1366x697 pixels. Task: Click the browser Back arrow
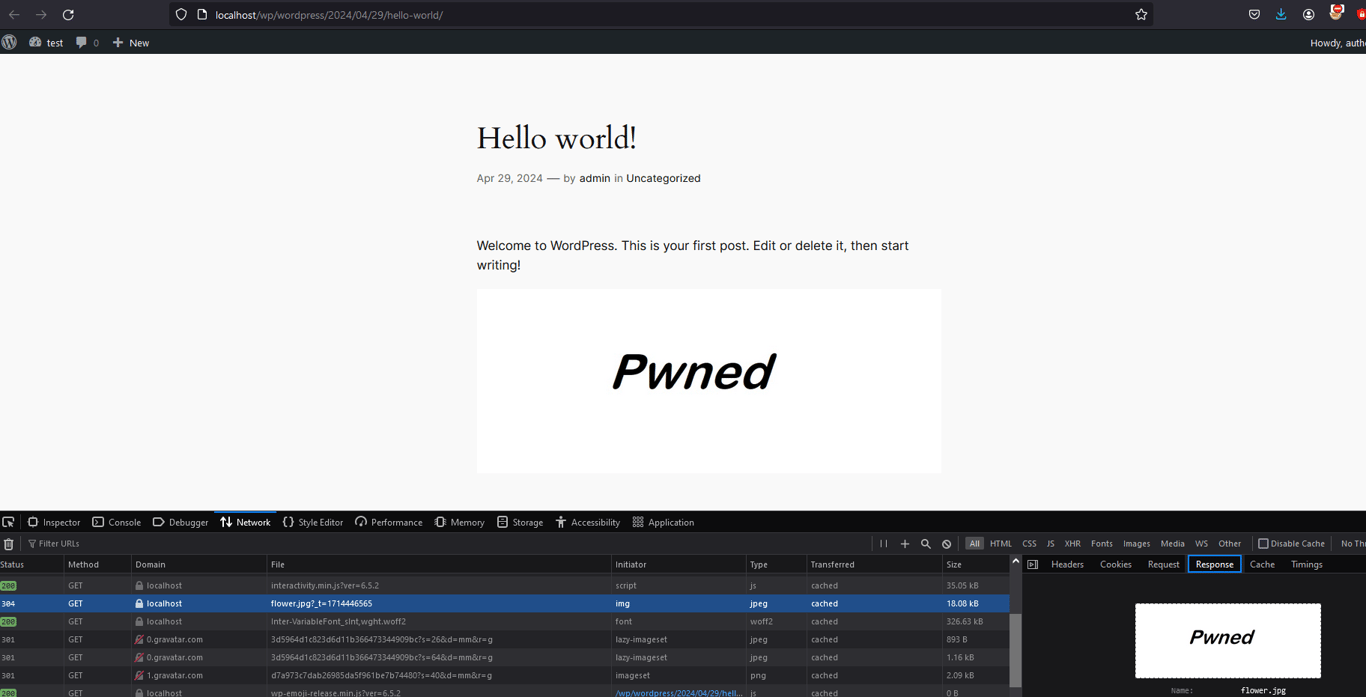pos(14,15)
